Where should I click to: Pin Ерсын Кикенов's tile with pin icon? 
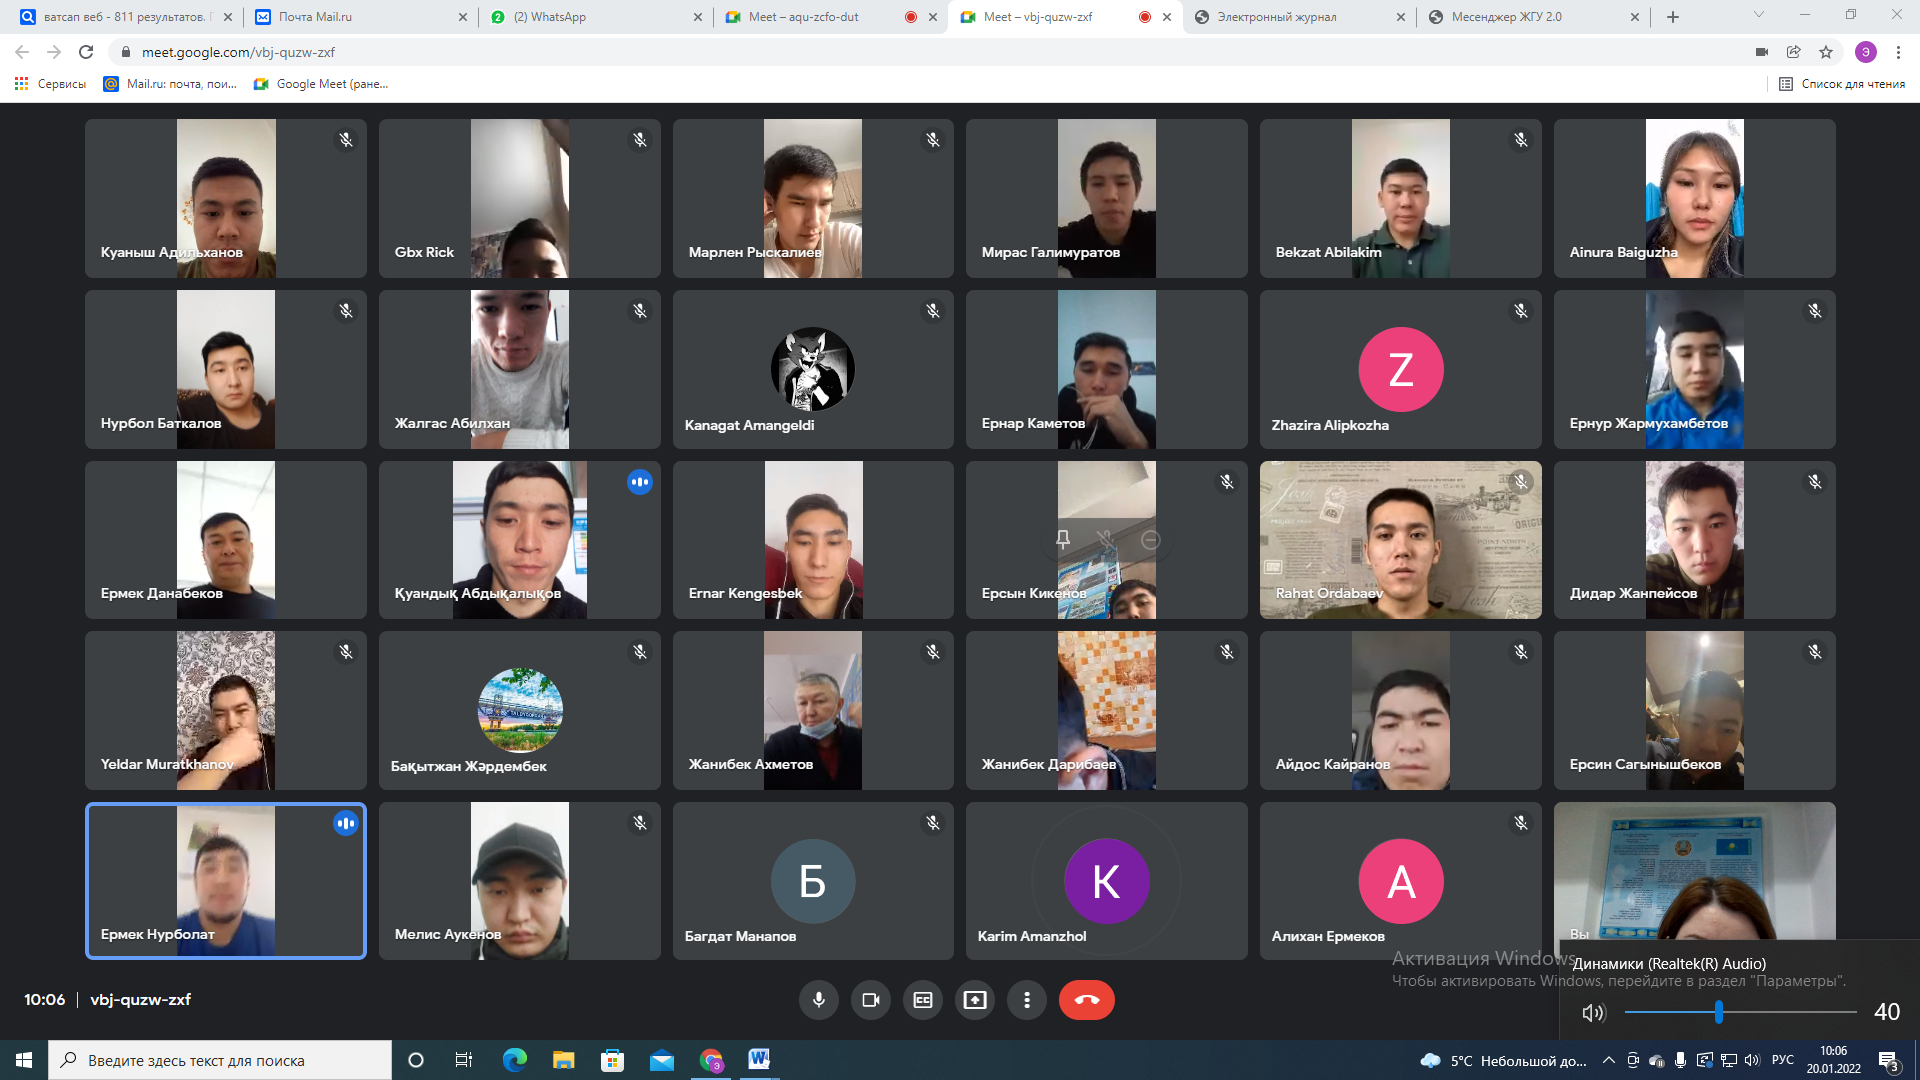pos(1063,540)
